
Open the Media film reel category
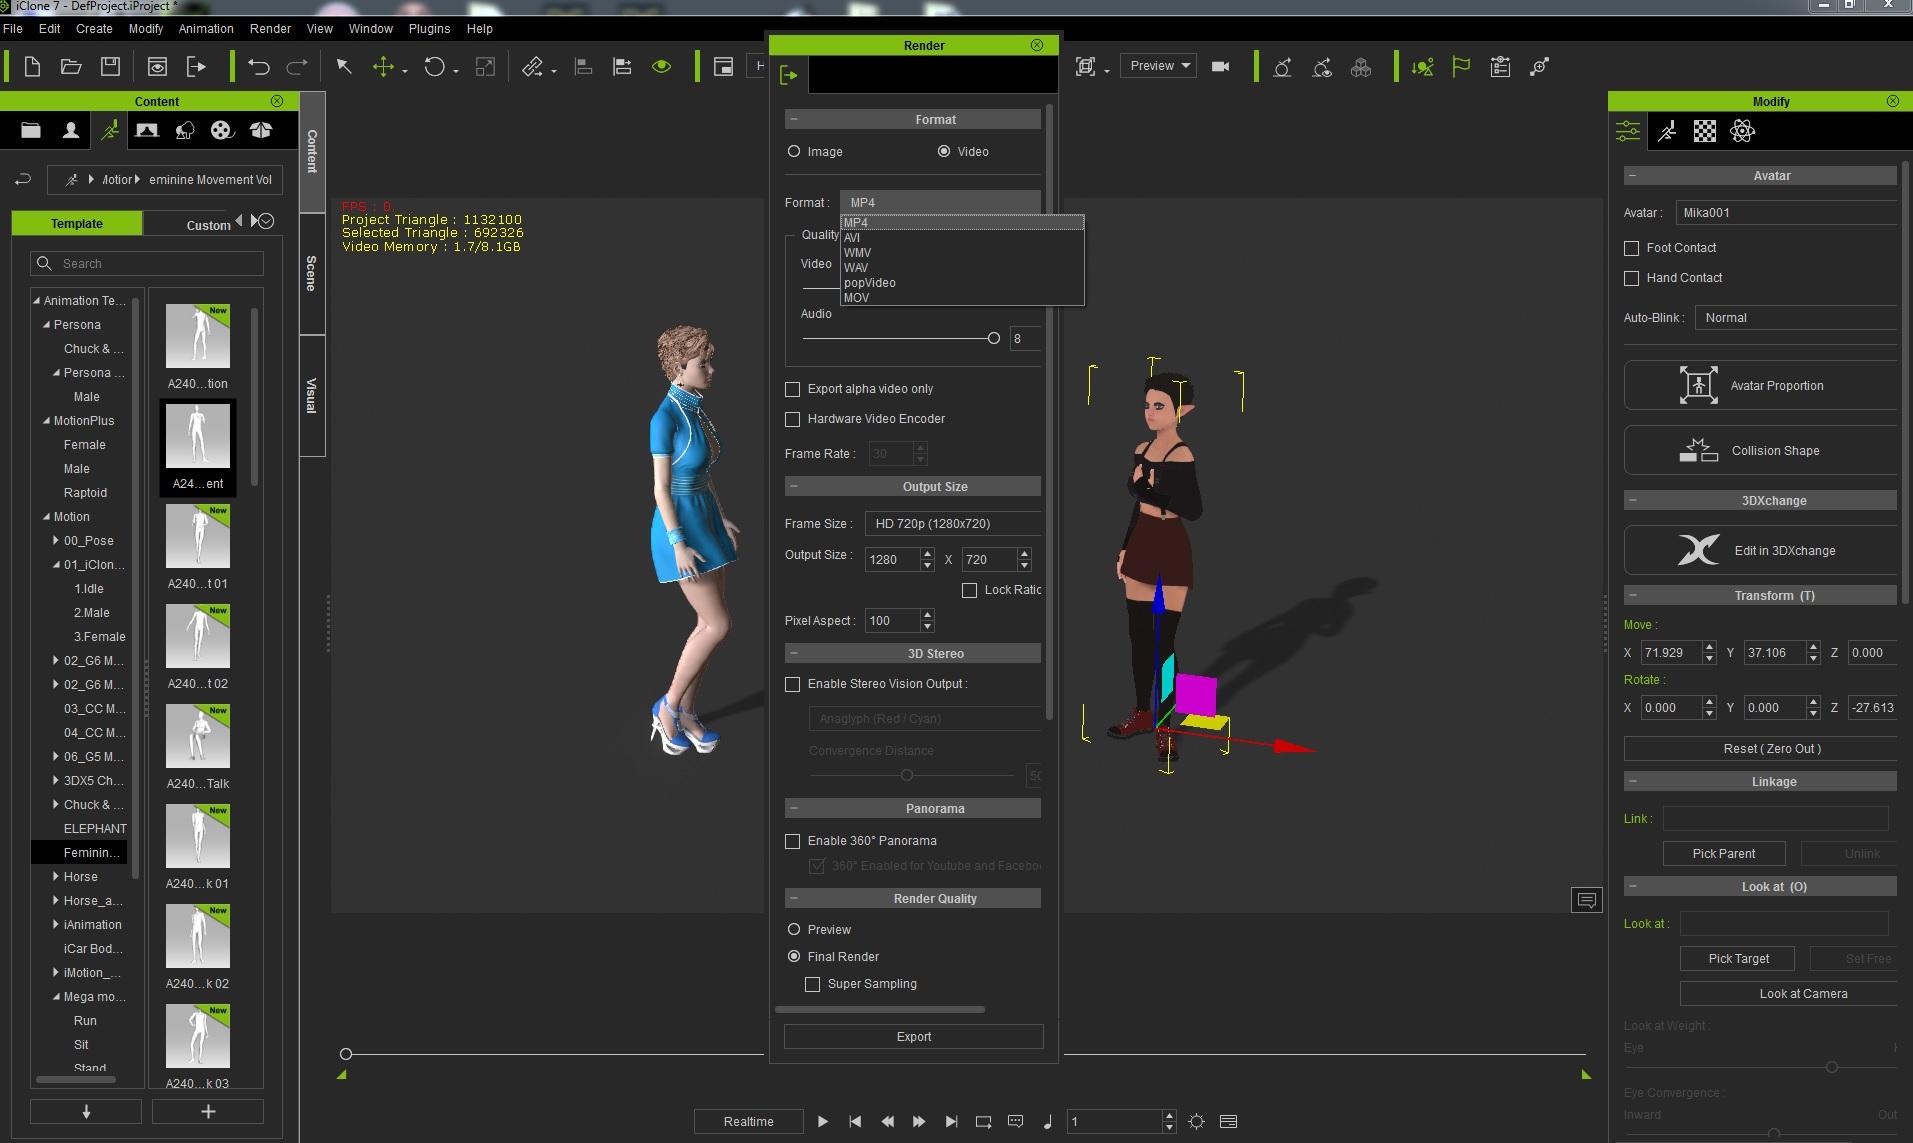point(222,130)
